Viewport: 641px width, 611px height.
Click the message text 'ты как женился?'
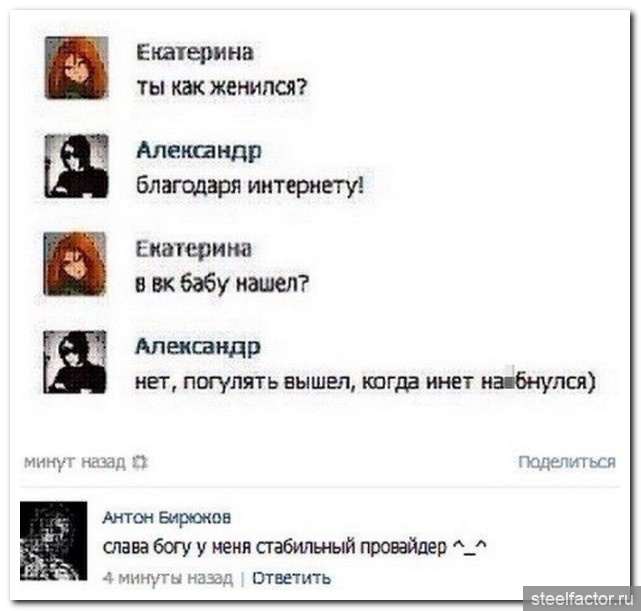(222, 87)
